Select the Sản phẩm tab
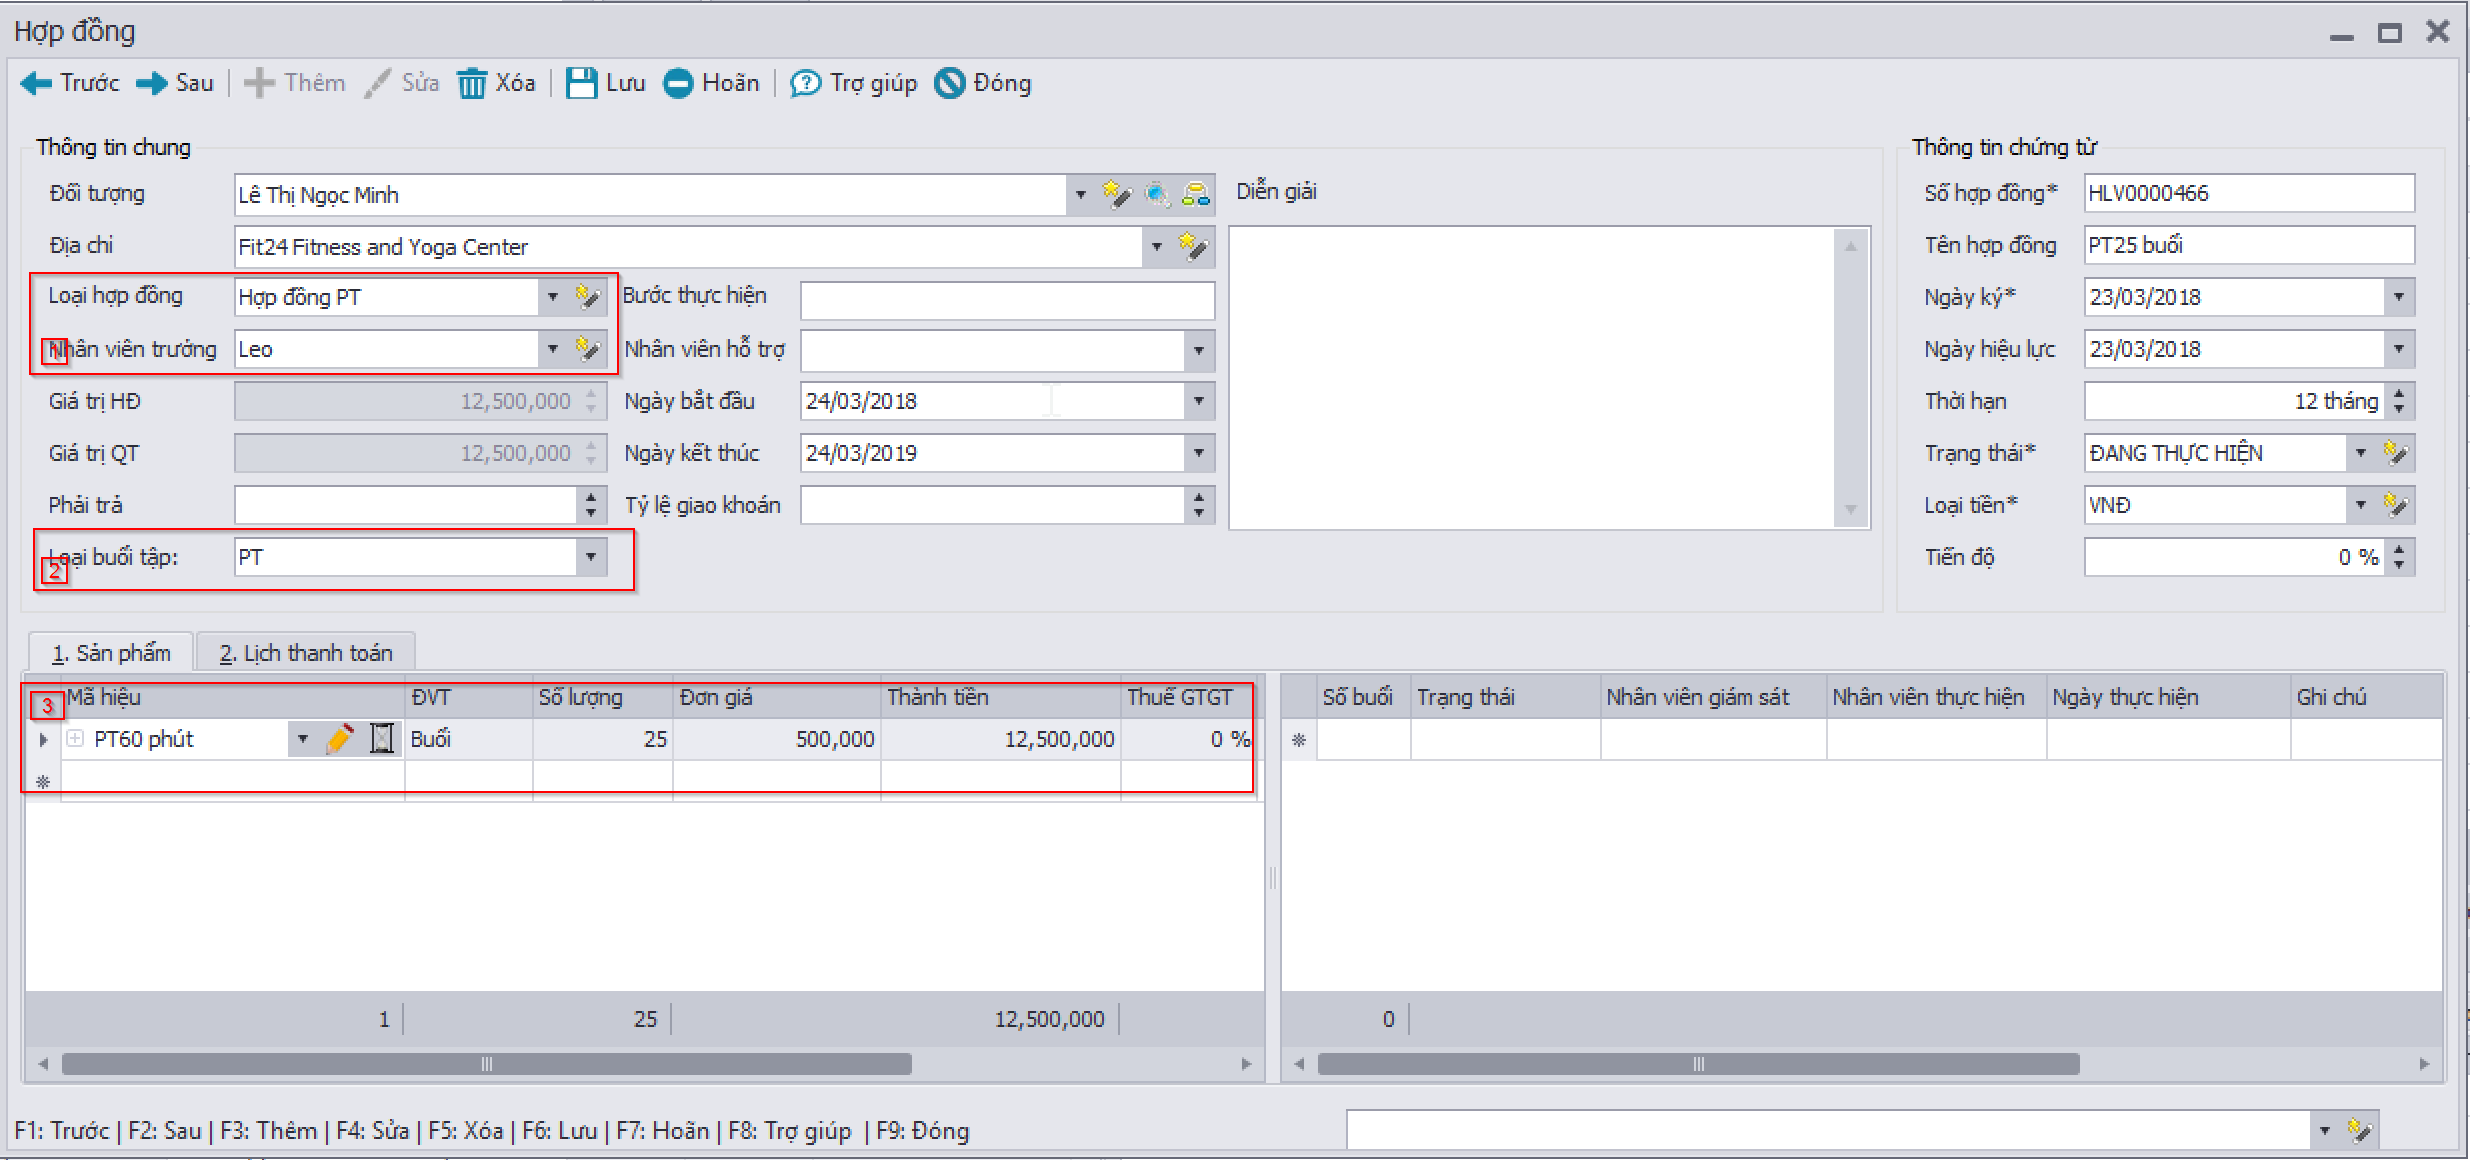Viewport: 2470px width, 1160px height. [111, 653]
